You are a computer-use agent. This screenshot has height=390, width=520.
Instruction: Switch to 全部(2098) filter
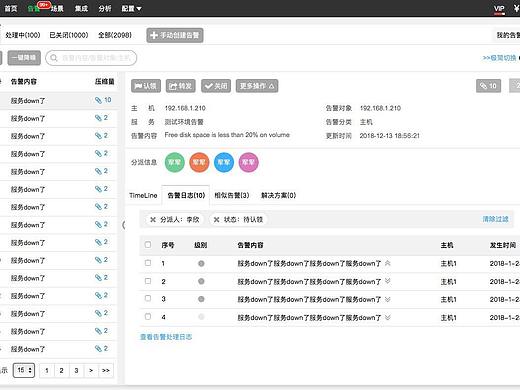pos(115,35)
